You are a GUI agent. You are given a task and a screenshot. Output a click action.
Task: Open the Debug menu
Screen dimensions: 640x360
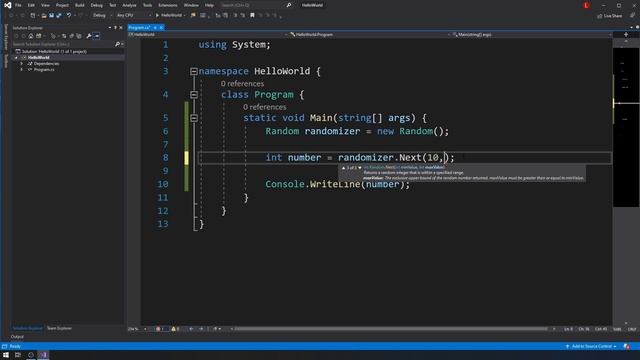pos(97,5)
